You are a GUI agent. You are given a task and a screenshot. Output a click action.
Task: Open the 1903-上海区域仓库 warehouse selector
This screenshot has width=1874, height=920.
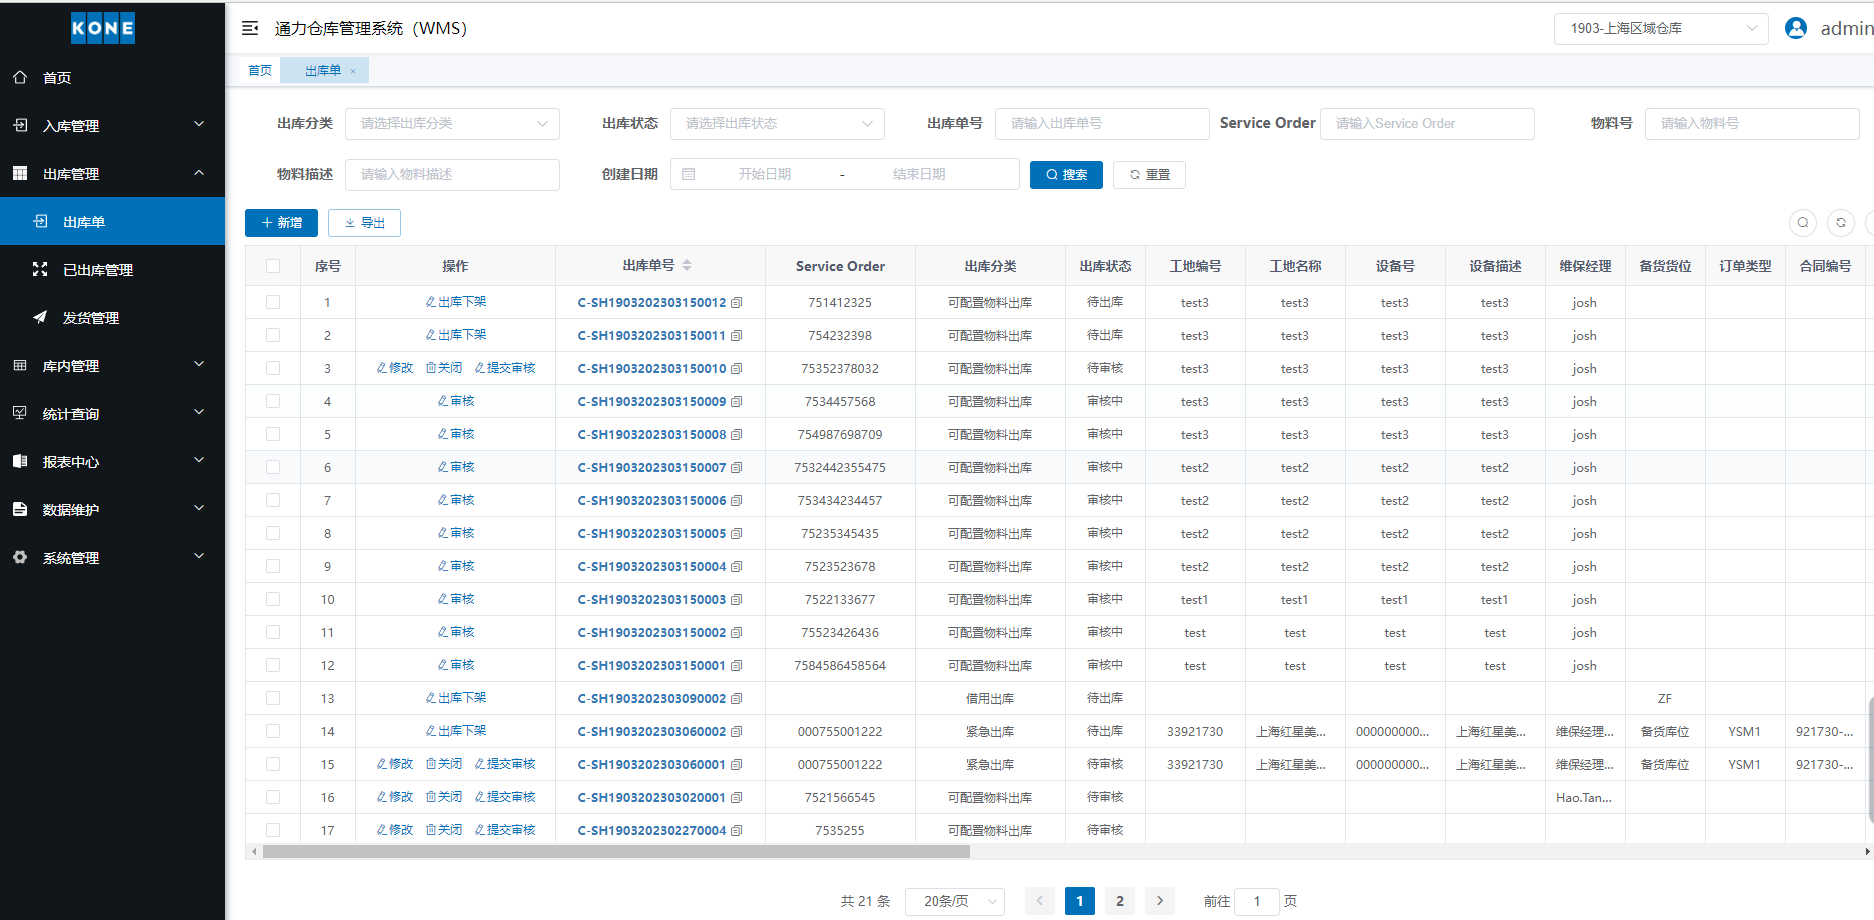click(x=1661, y=28)
